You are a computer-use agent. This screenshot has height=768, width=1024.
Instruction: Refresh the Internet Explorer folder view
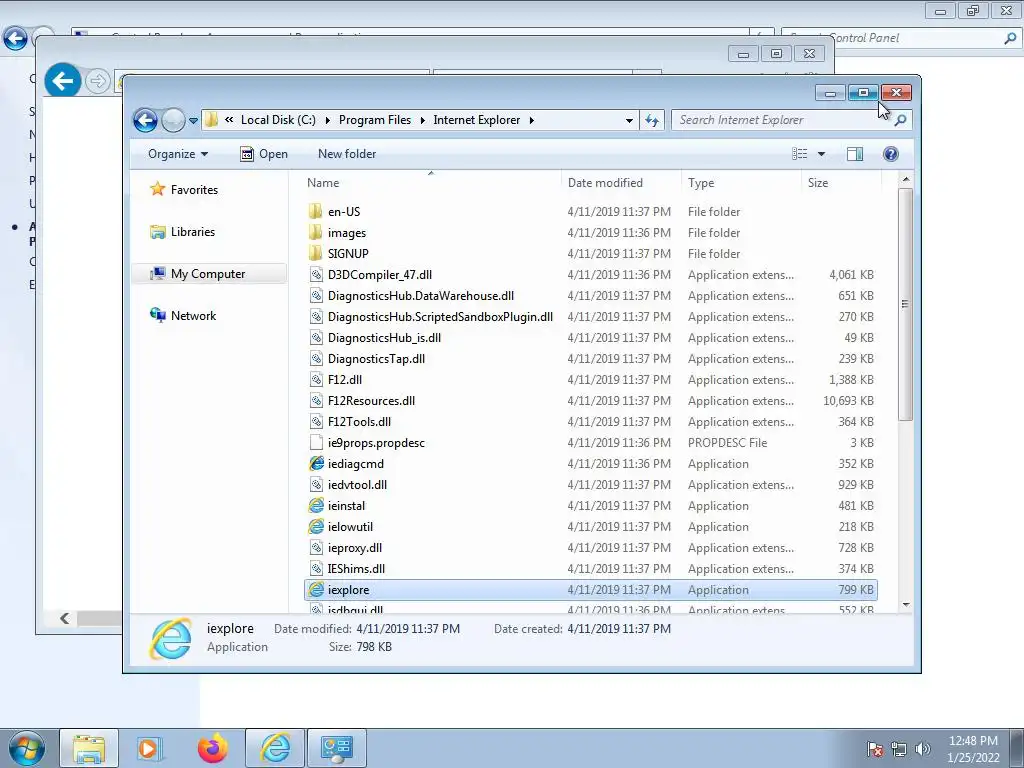652,120
